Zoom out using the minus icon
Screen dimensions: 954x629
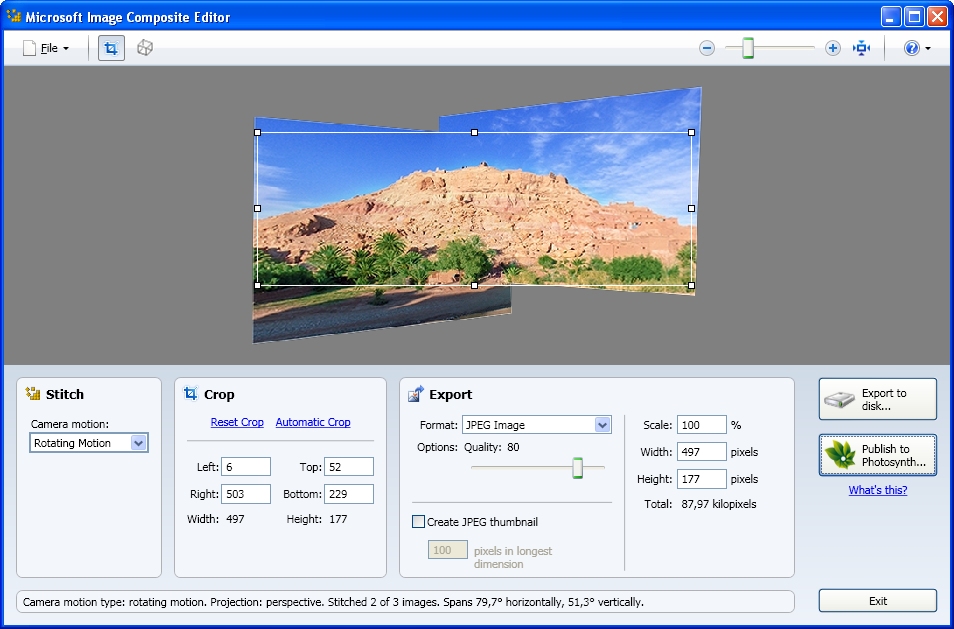pyautogui.click(x=707, y=47)
